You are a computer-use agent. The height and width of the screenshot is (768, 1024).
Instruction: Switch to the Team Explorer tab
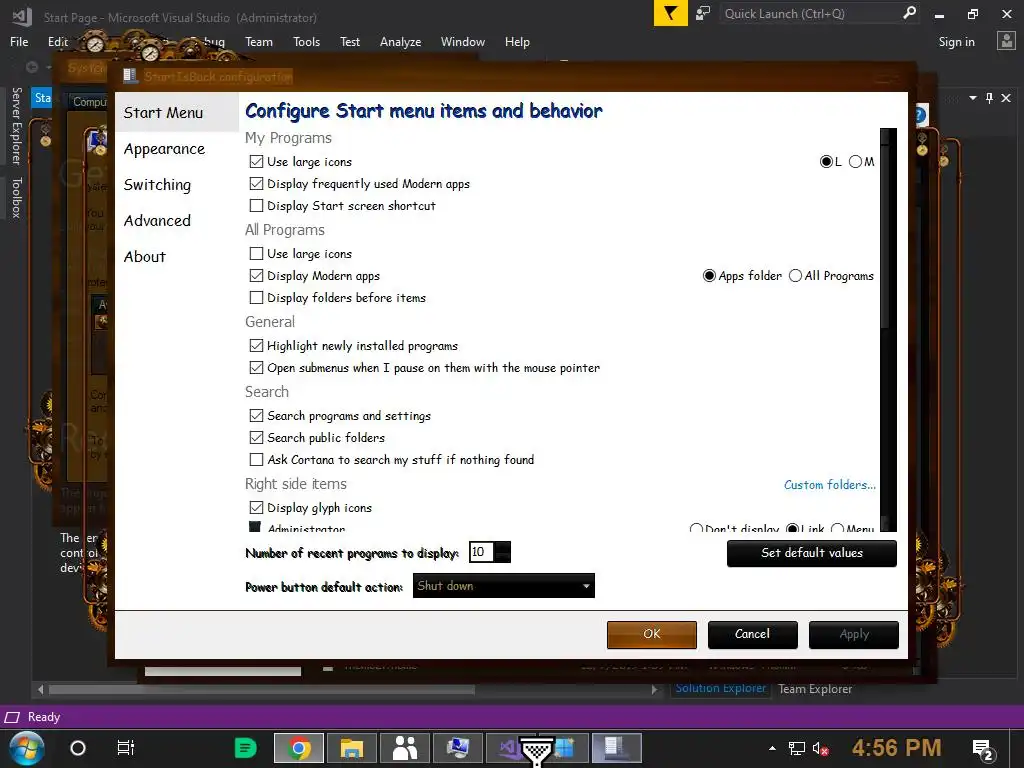pos(815,689)
